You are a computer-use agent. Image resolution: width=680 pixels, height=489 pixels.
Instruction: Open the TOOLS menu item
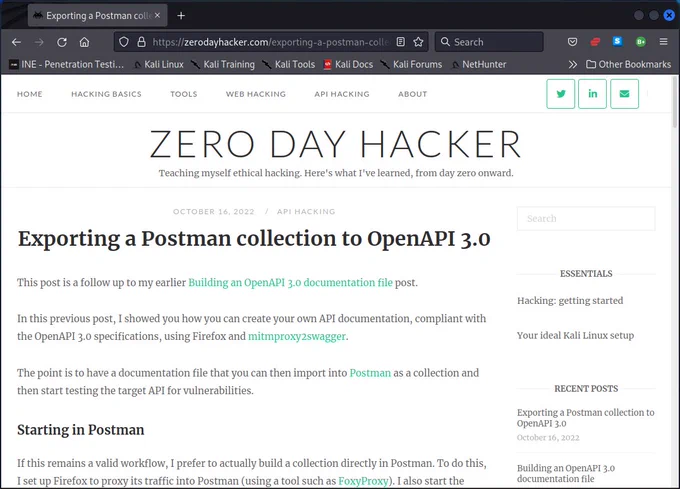coord(184,94)
